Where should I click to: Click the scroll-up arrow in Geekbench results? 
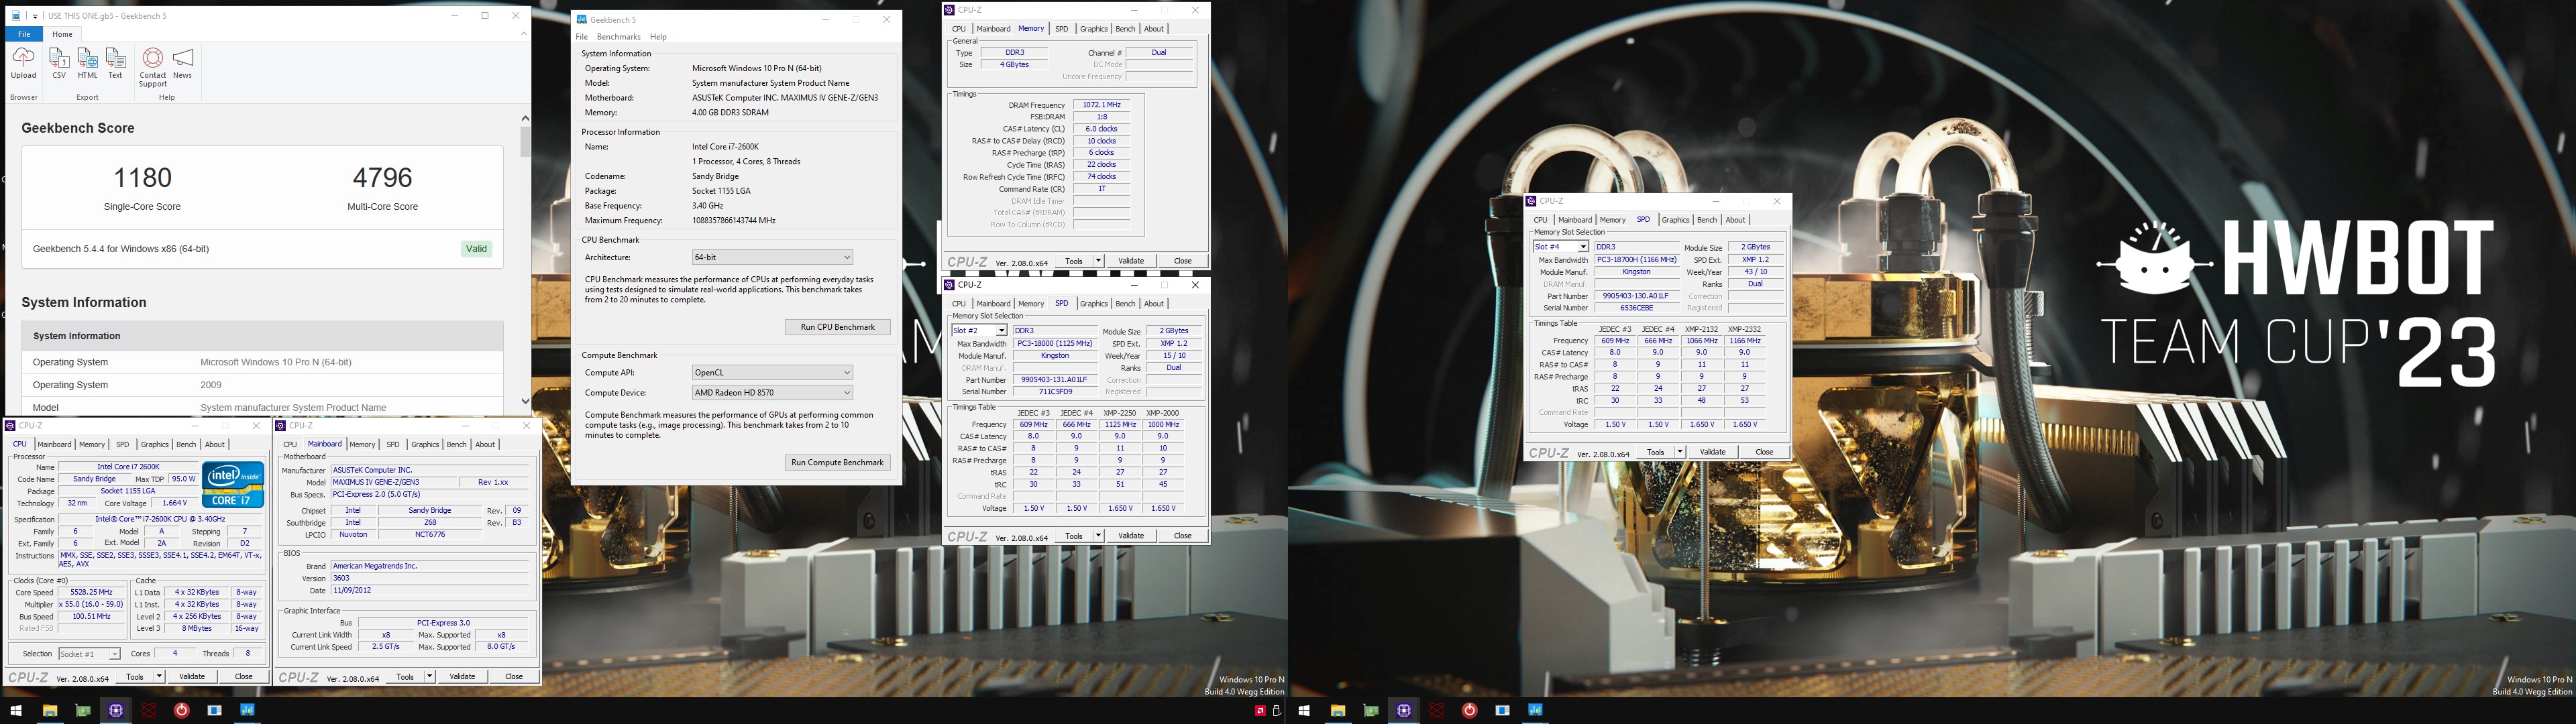click(525, 118)
